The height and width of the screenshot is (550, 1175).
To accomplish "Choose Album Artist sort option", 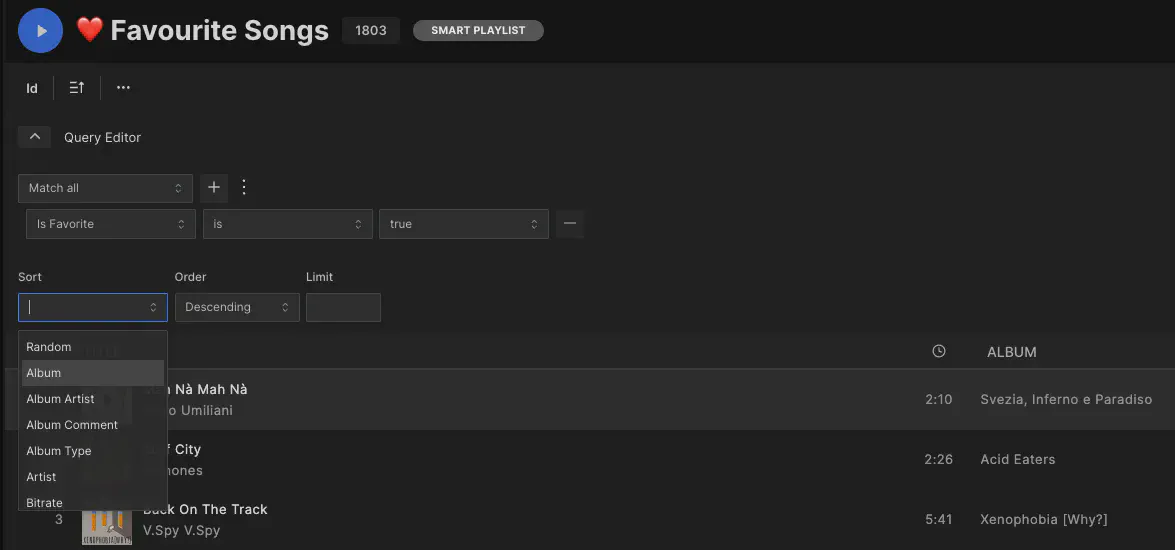I will pyautogui.click(x=60, y=399).
